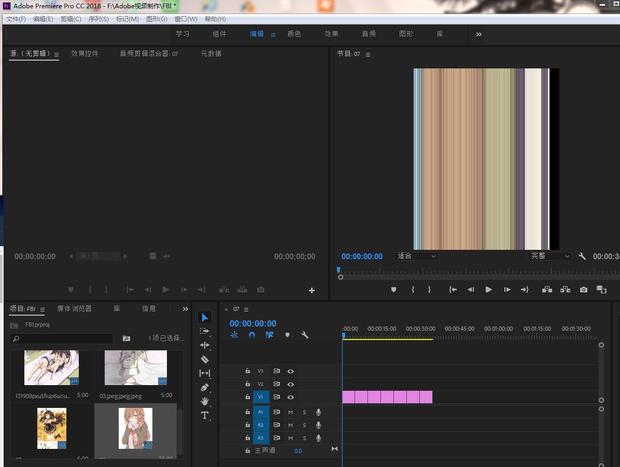Select the Track Select Forward tool
This screenshot has height=467, width=620.
(x=205, y=331)
